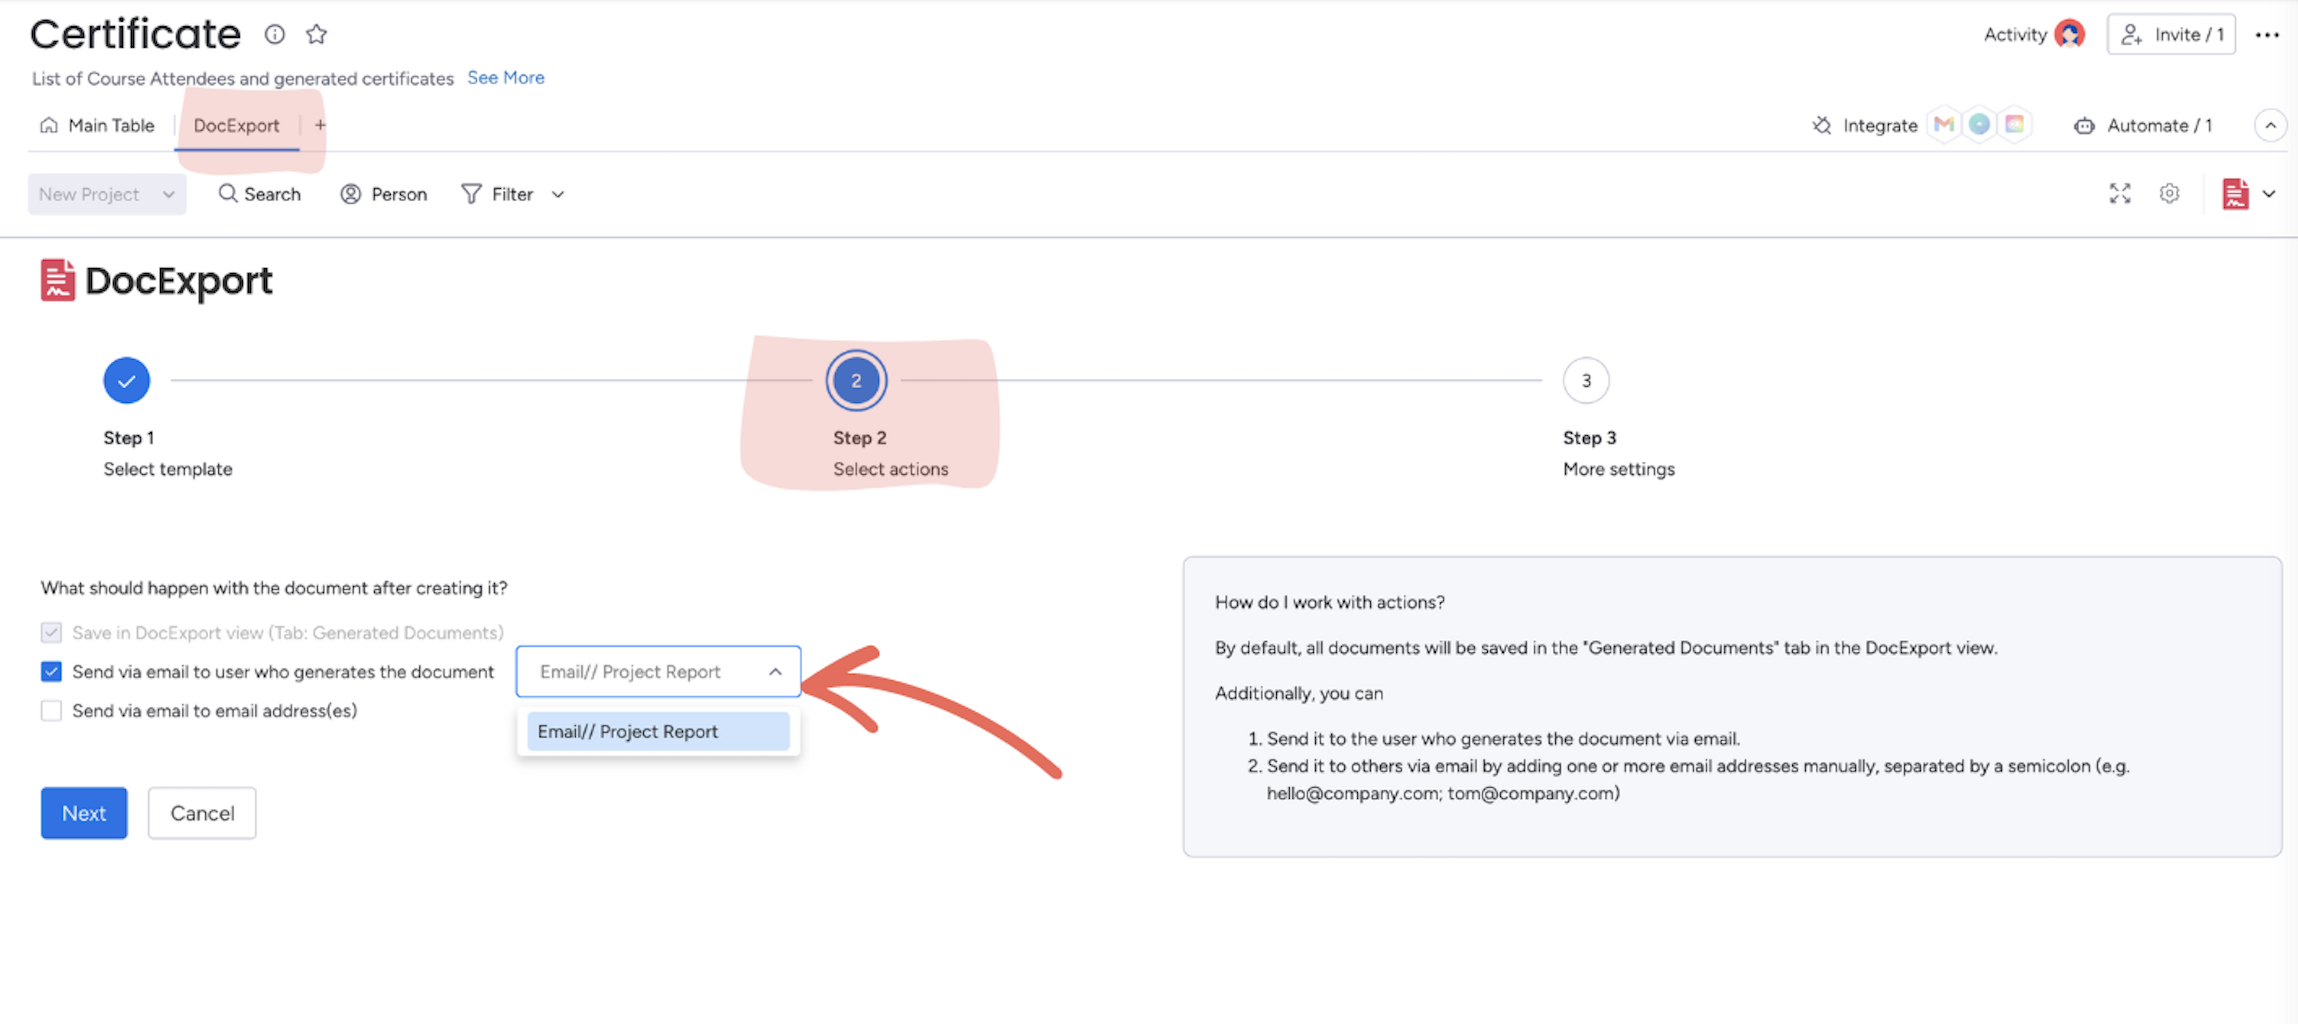Switch to the Main Table tab
The image size is (2298, 1024).
click(x=97, y=125)
